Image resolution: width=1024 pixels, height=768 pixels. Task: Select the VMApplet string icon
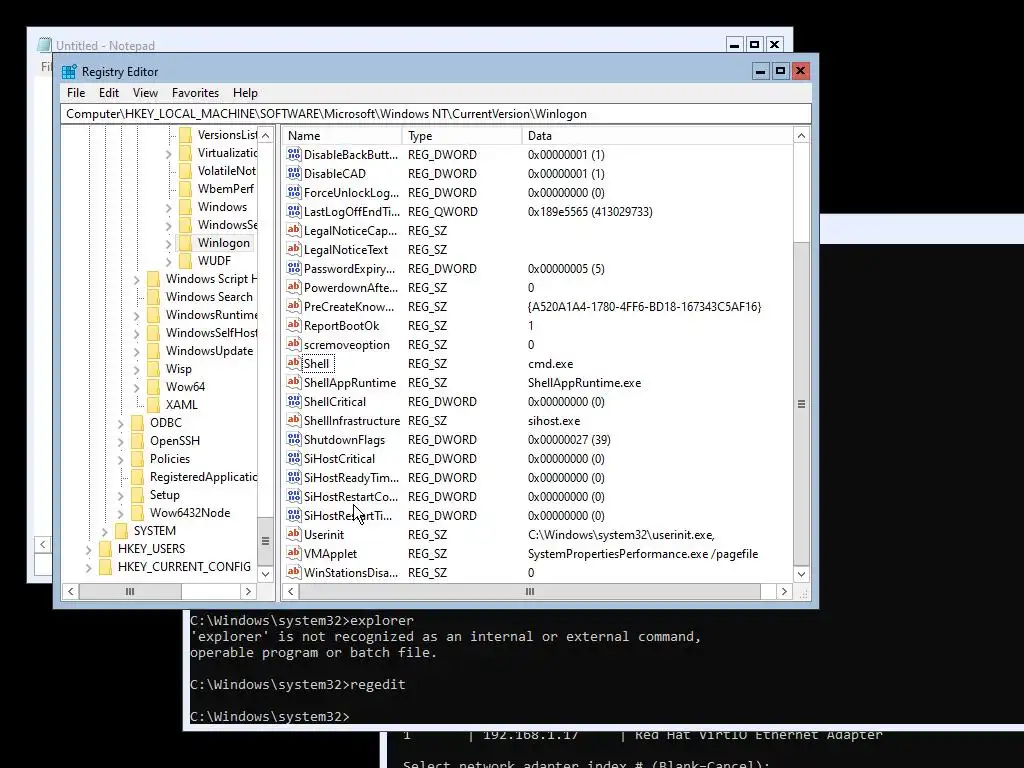[x=294, y=552]
